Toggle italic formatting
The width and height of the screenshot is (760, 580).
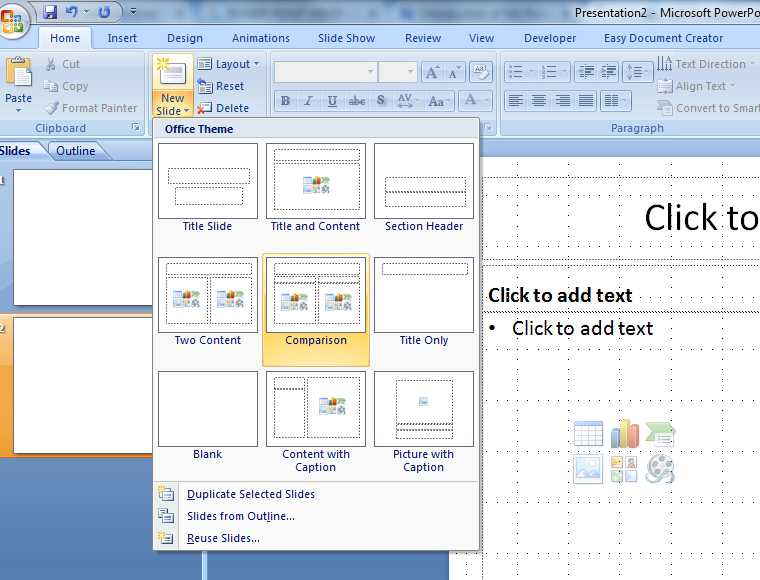[308, 101]
